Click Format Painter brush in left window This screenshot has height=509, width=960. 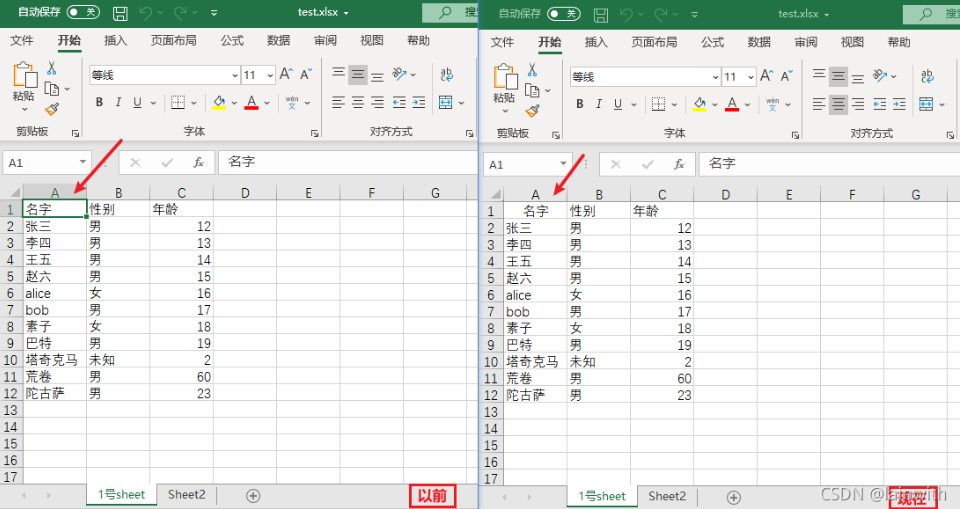click(x=52, y=110)
